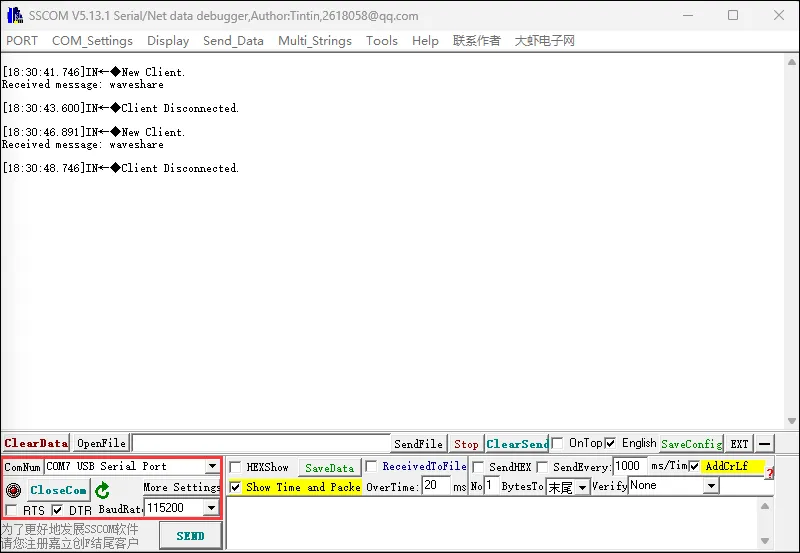
Task: Click the CloseCom button
Action: pyautogui.click(x=58, y=490)
